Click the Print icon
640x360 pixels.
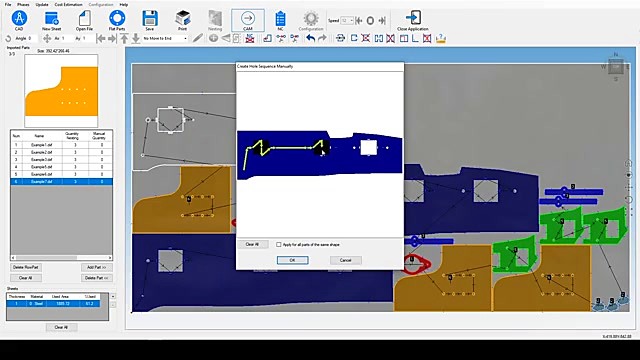pos(182,19)
